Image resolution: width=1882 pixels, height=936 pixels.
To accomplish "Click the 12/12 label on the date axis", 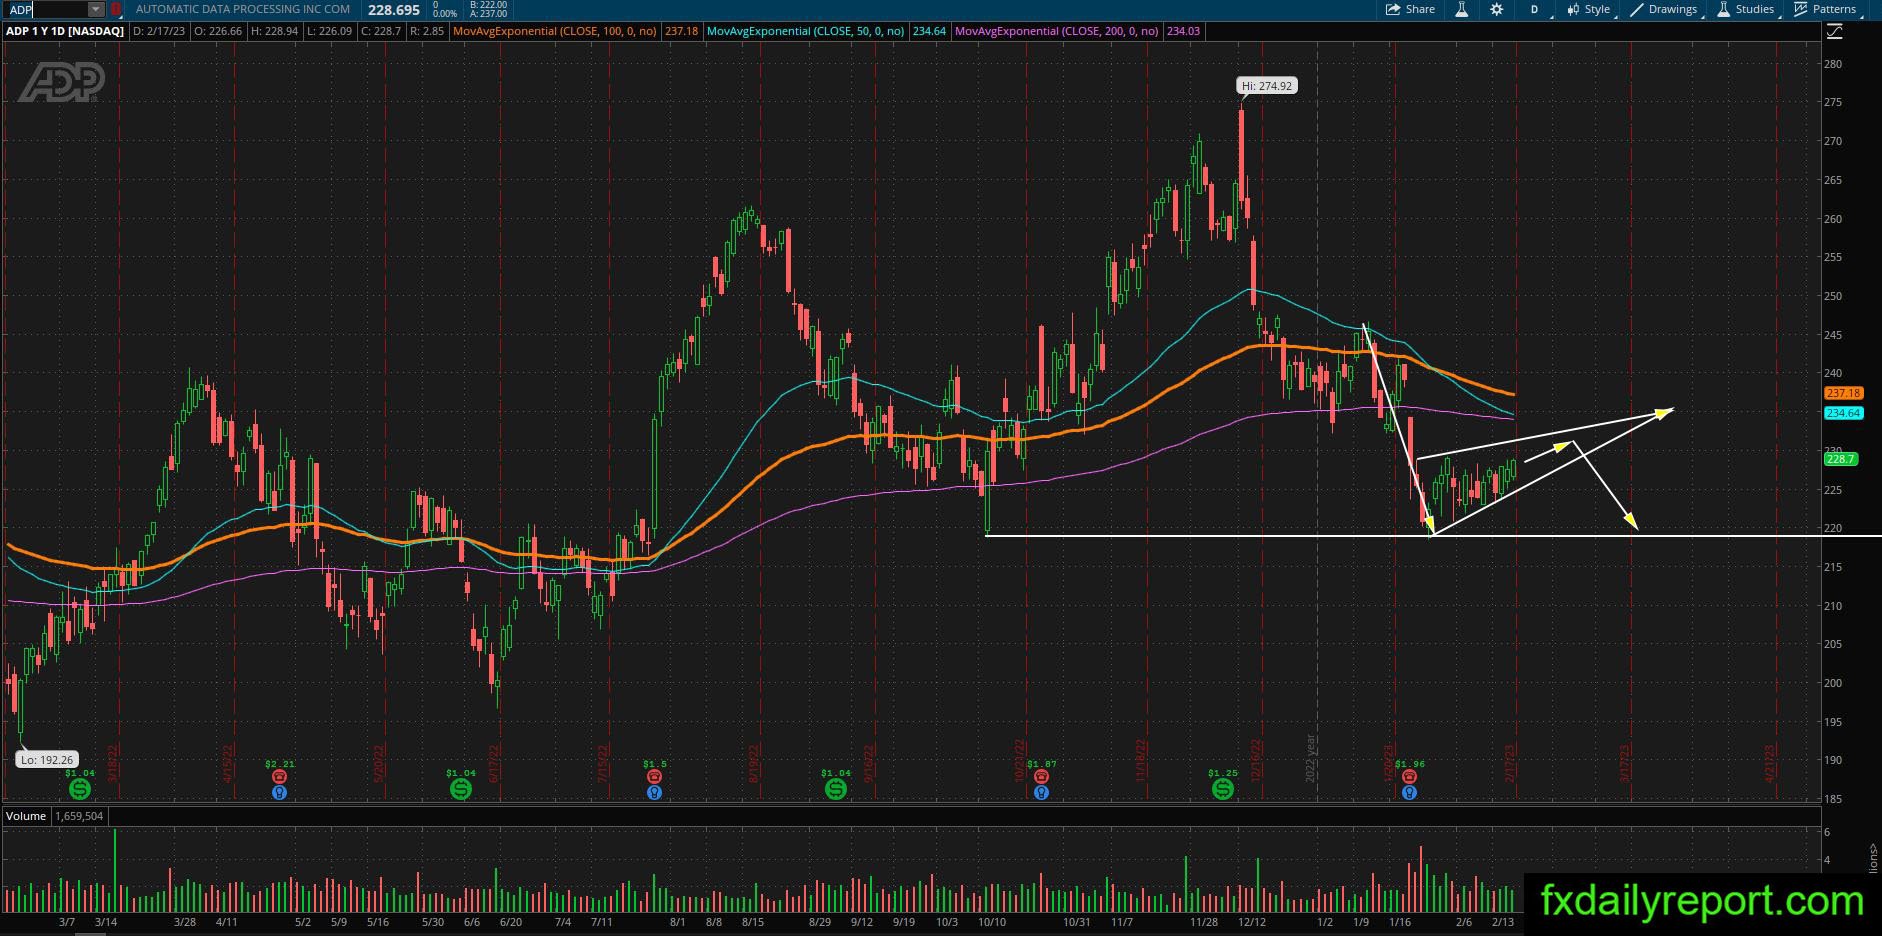I will pyautogui.click(x=1251, y=922).
